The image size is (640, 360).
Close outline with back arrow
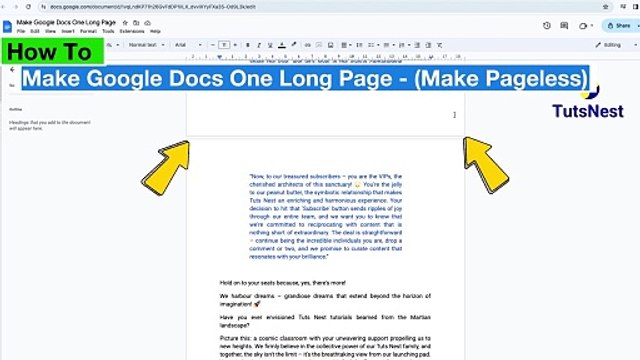click(12, 70)
